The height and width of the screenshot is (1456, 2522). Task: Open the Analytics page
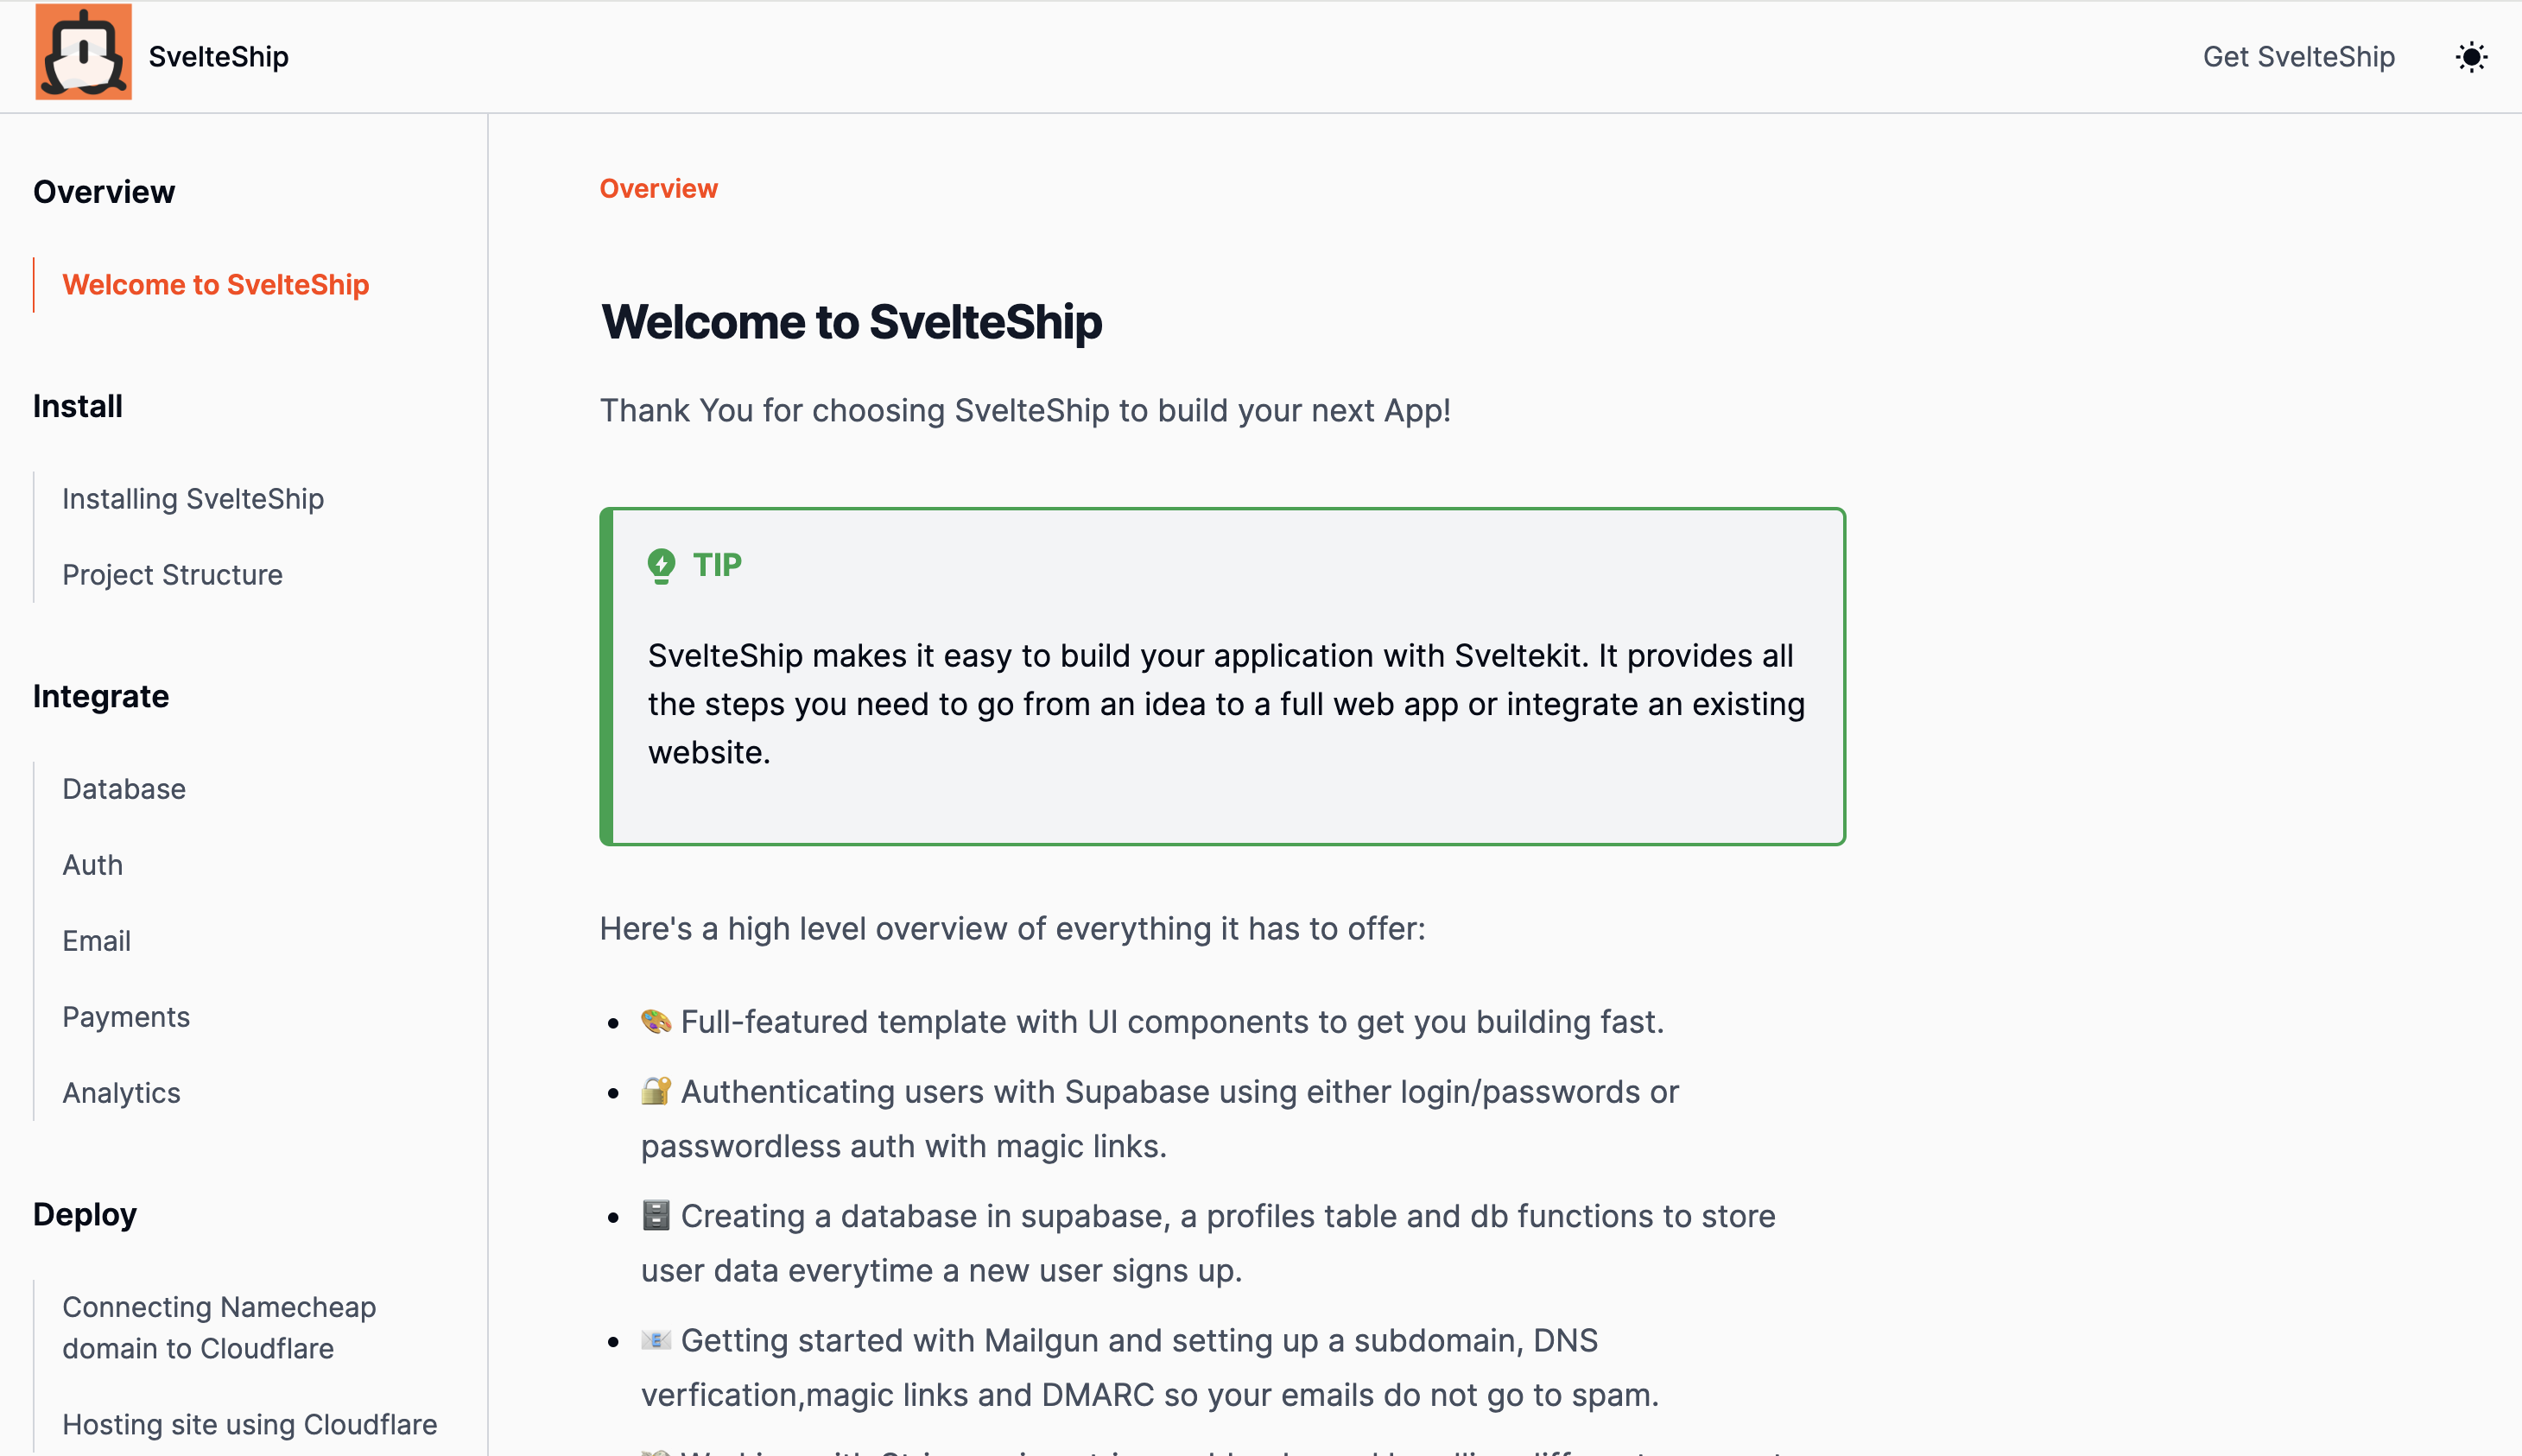pyautogui.click(x=121, y=1092)
